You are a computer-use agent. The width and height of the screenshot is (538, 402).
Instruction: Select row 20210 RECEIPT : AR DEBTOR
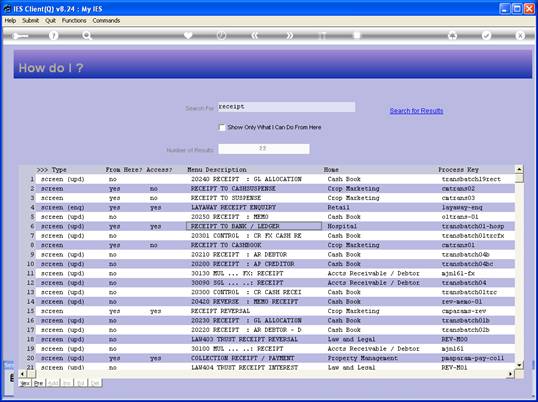point(275,255)
